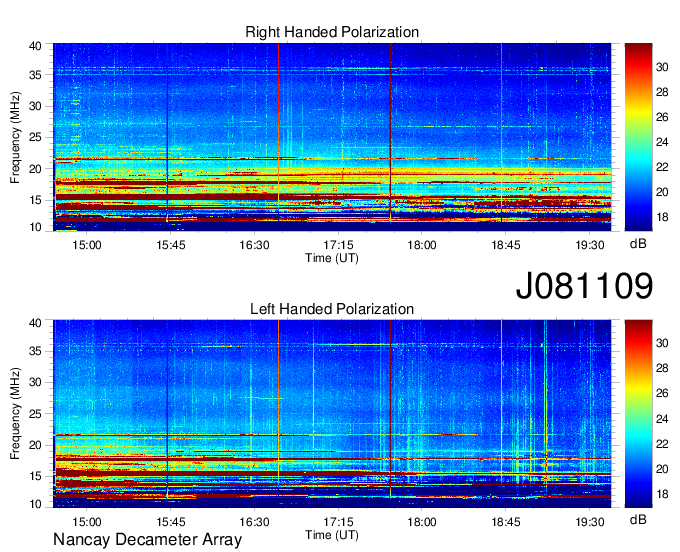
Task: Click the Right Handed Polarization spectrogram
Action: tap(332, 137)
